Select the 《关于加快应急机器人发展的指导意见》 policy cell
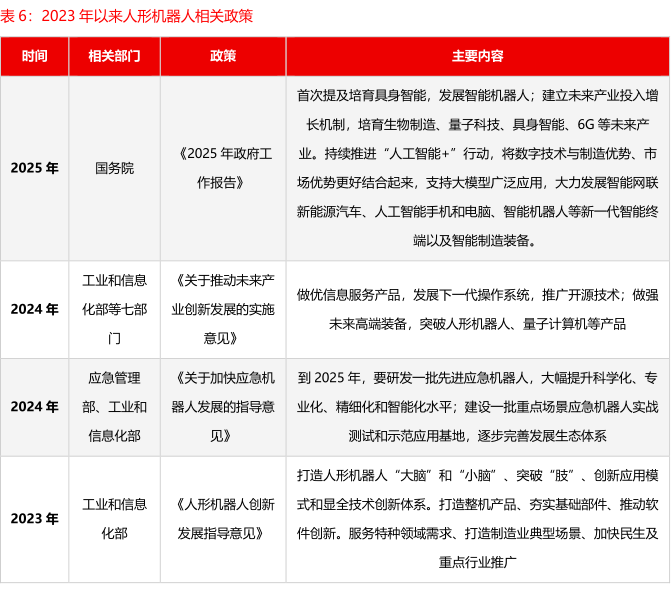The width and height of the screenshot is (671, 606). point(223,407)
